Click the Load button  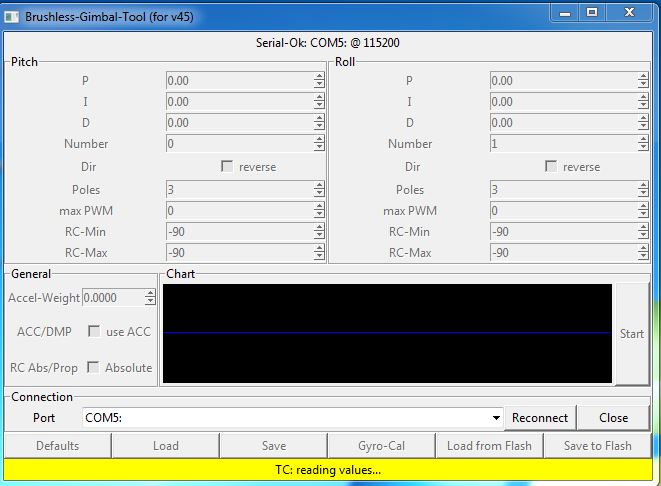[x=166, y=446]
